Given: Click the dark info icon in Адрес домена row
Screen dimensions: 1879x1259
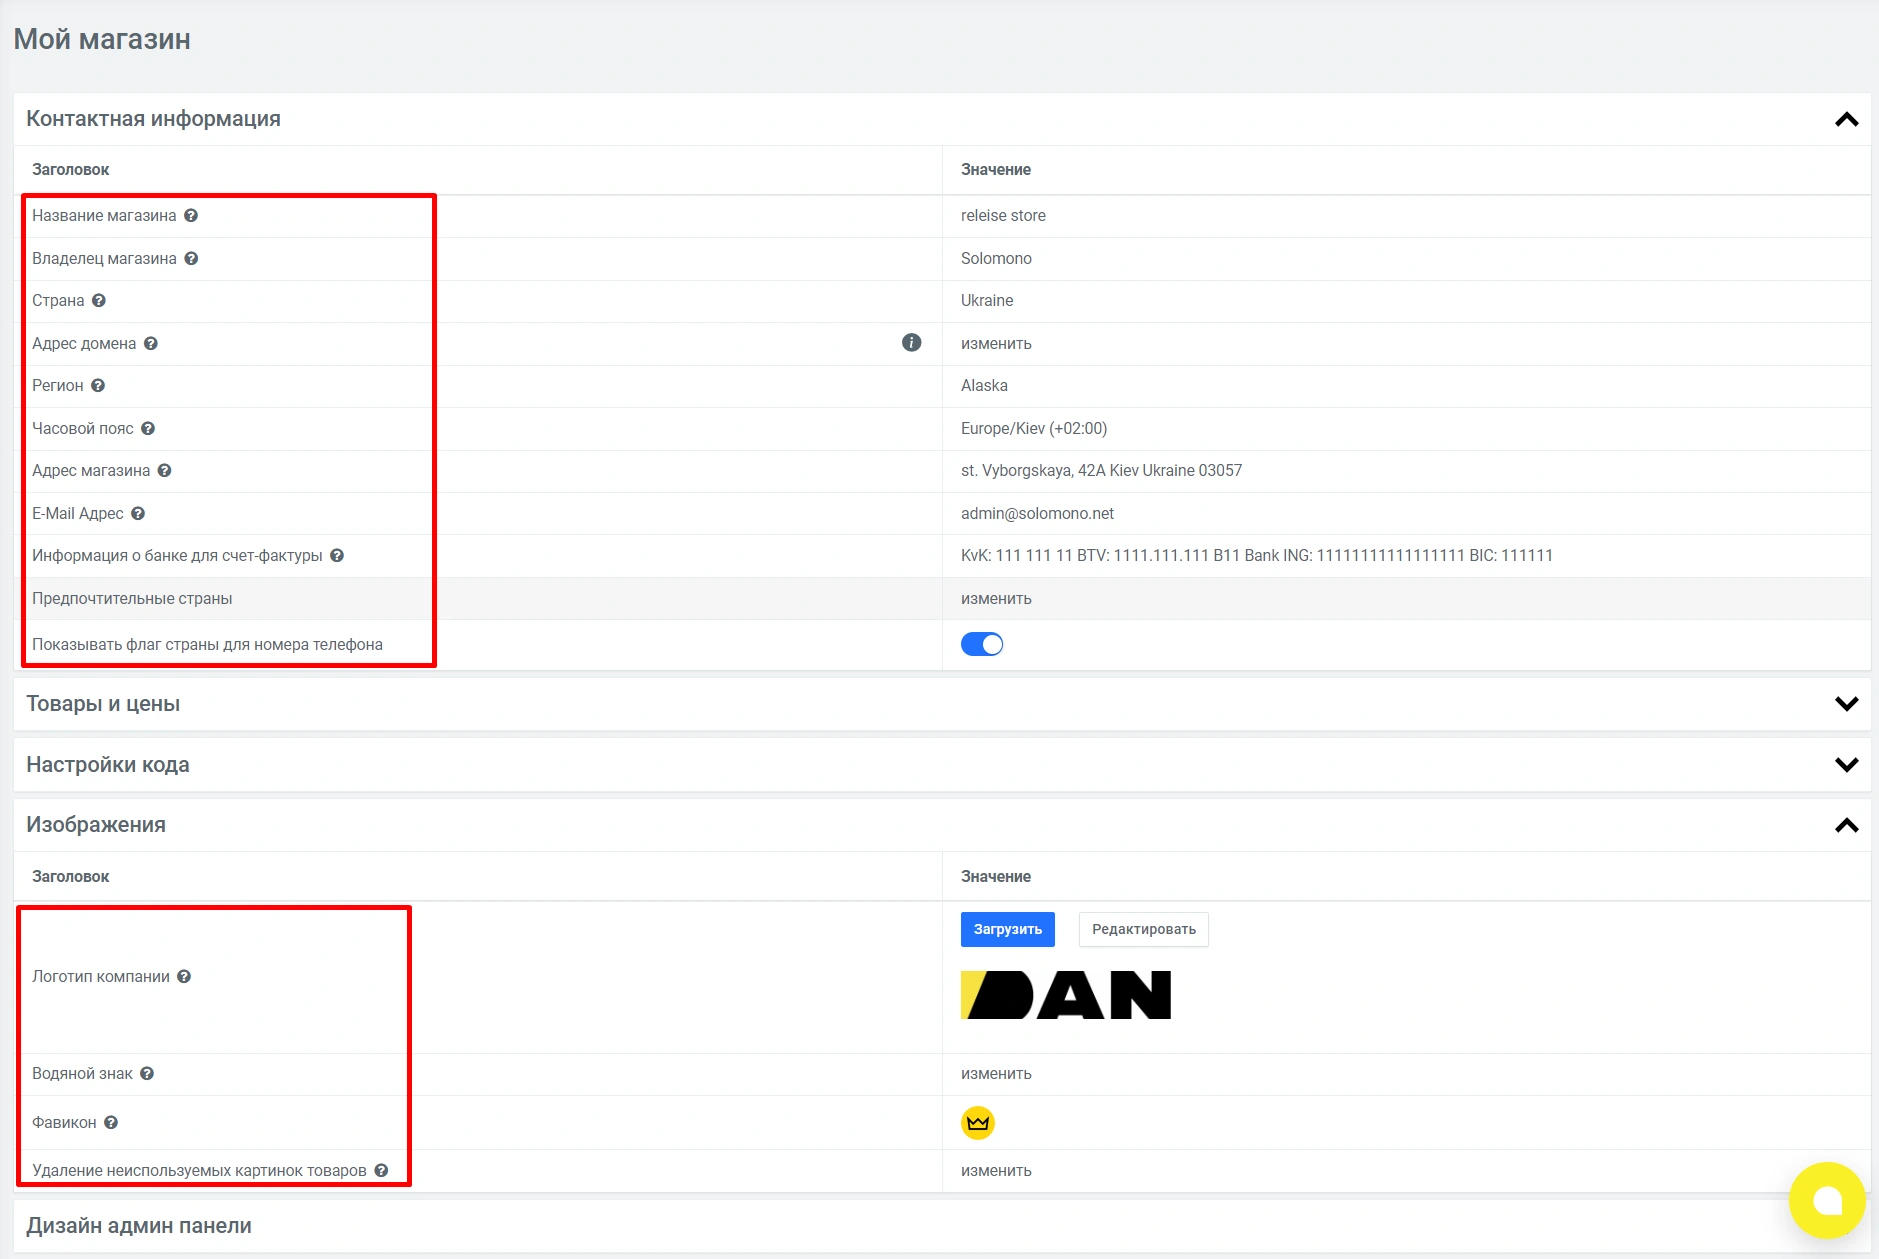Looking at the screenshot, I should click(911, 343).
